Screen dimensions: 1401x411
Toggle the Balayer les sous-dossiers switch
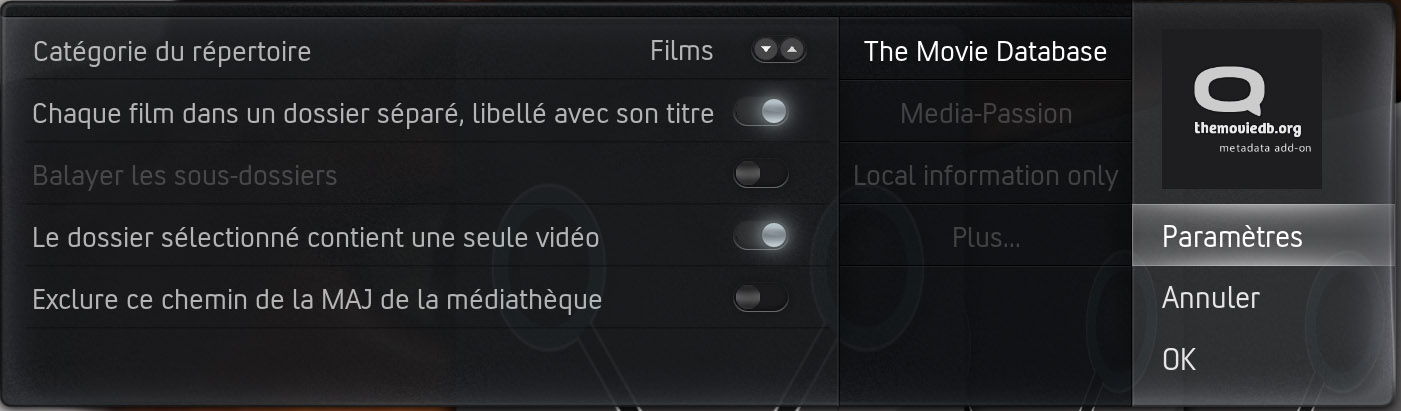pos(761,175)
